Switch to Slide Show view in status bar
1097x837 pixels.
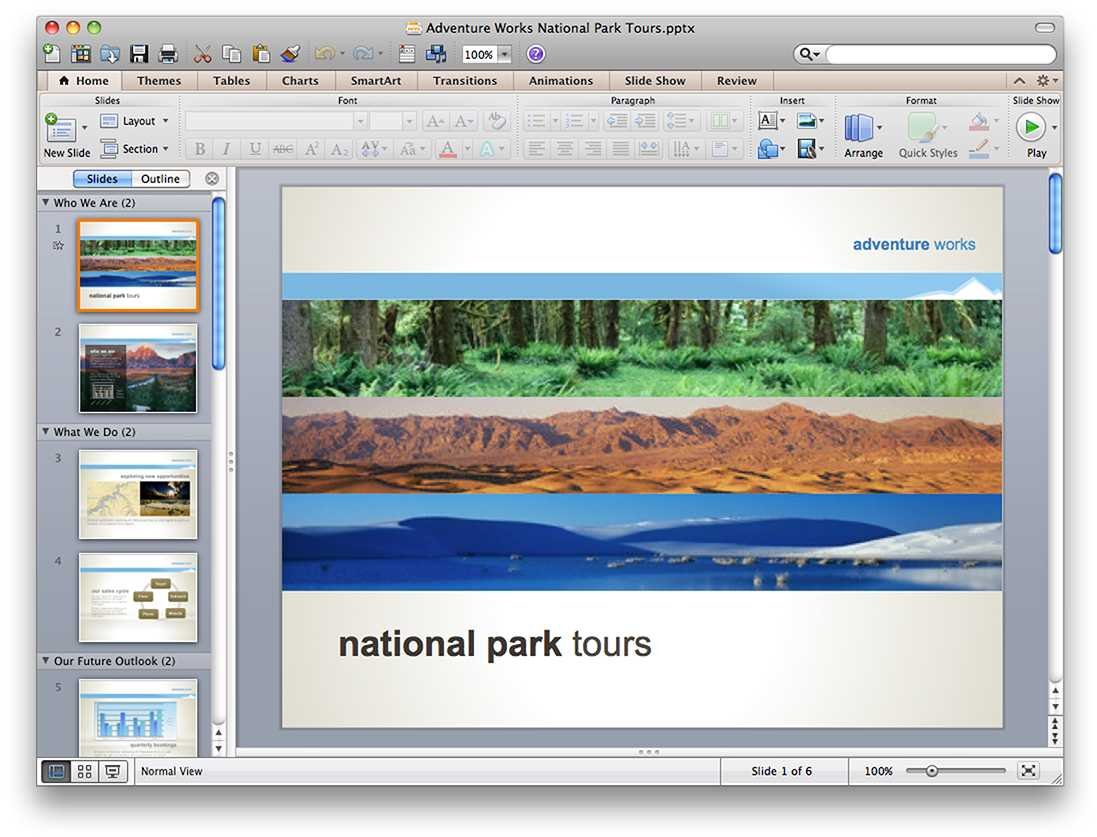pyautogui.click(x=113, y=771)
